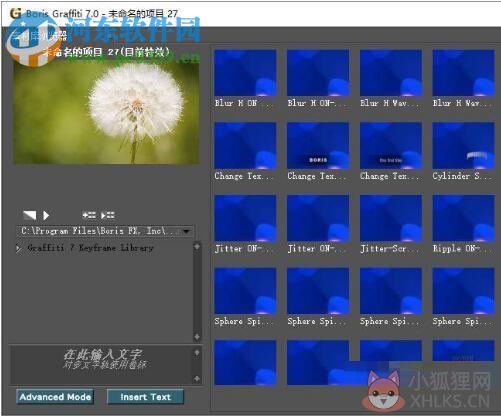The width and height of the screenshot is (501, 417).
Task: Click the arrow-list apply icon
Action: click(x=108, y=215)
